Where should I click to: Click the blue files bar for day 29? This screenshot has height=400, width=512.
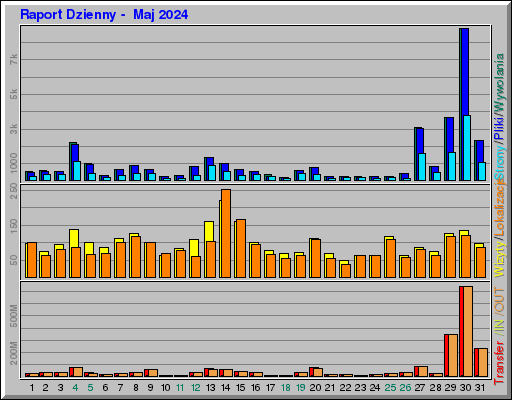click(450, 135)
